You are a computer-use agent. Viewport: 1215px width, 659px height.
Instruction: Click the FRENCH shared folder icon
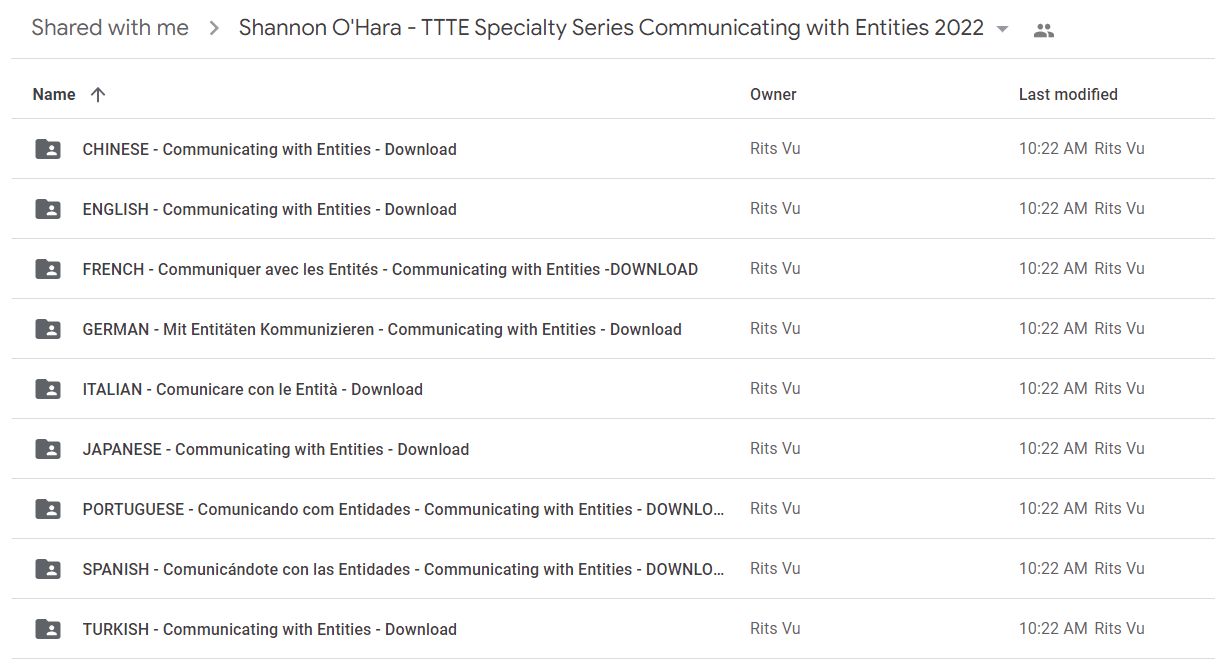47,269
